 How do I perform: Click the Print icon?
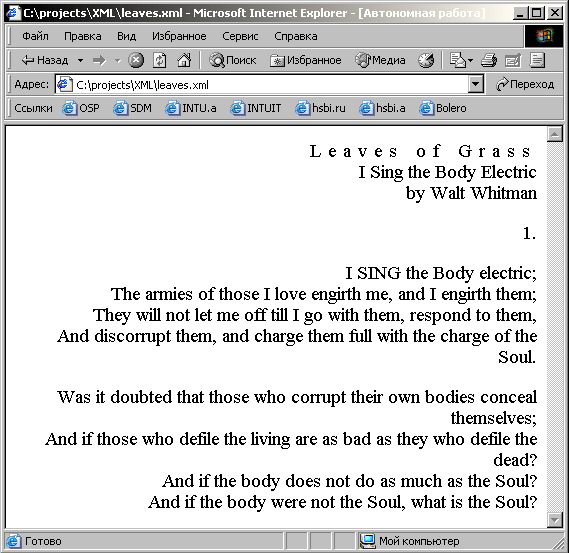489,60
